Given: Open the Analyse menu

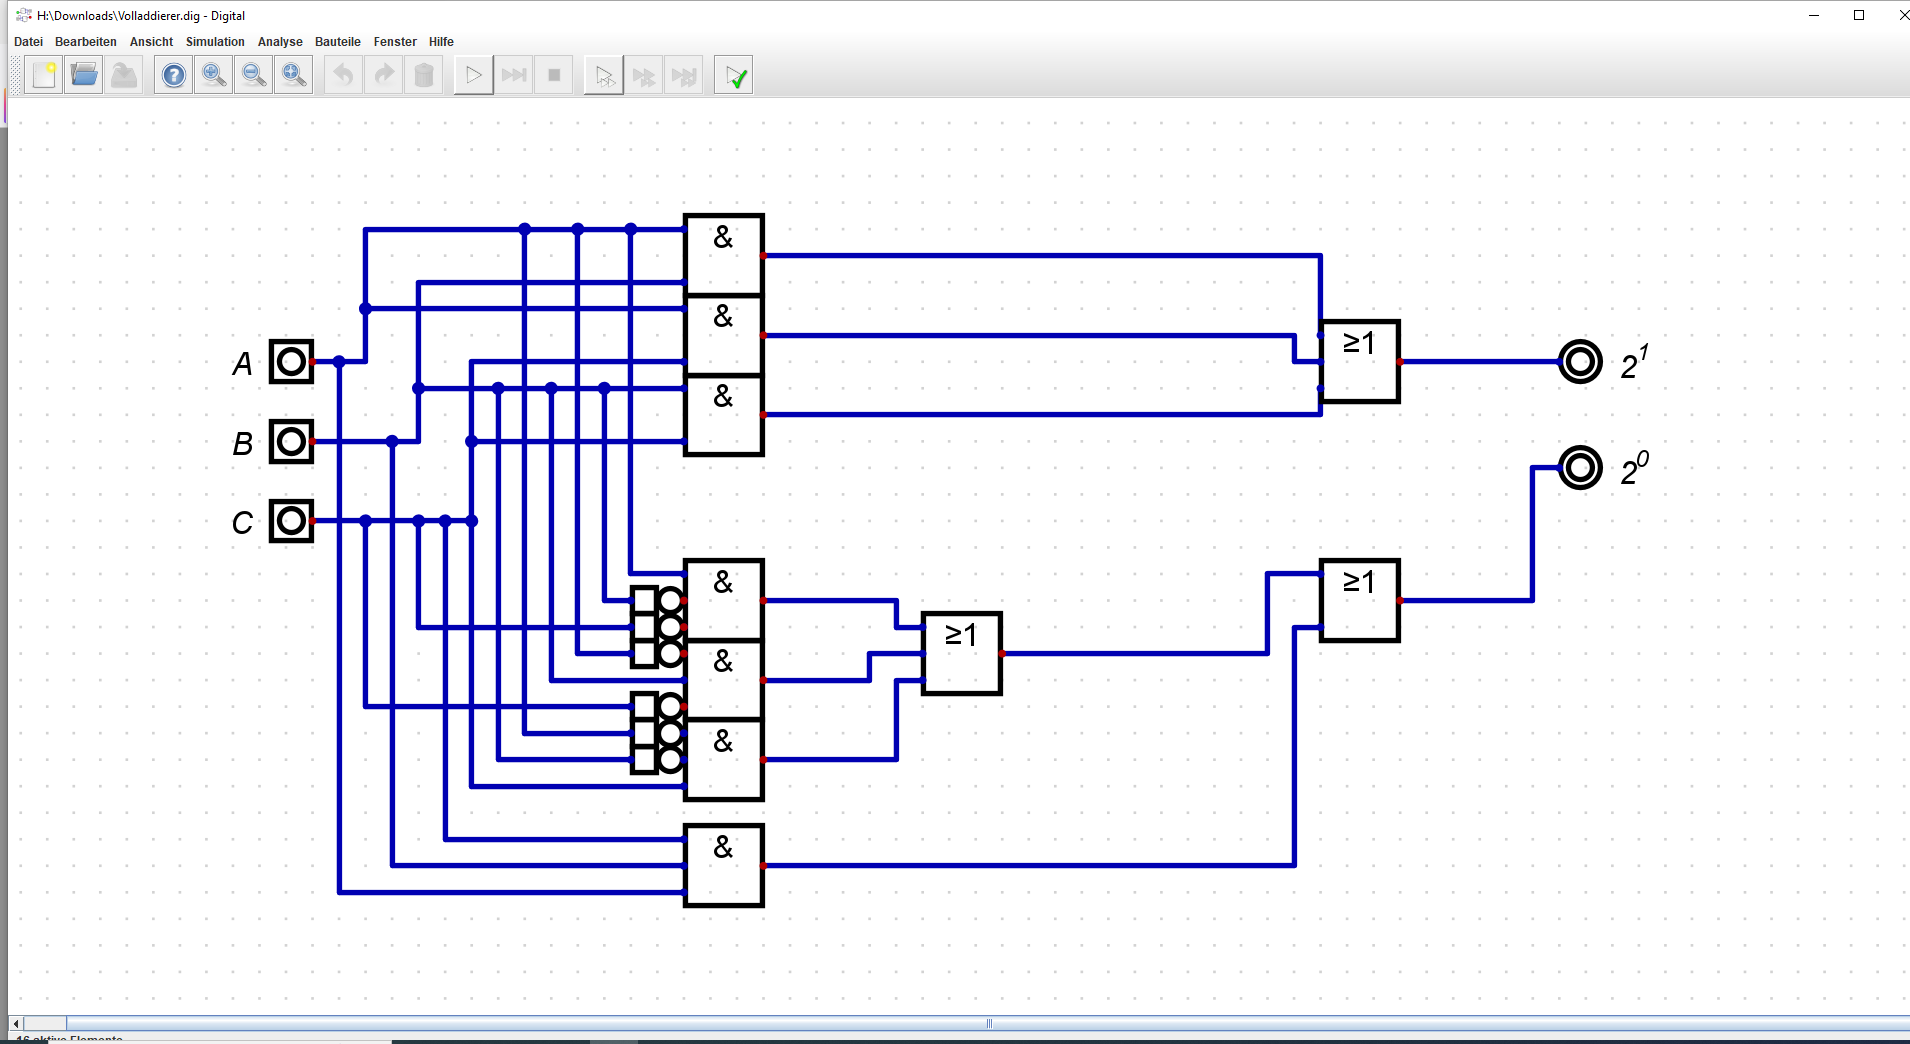Looking at the screenshot, I should click(280, 42).
